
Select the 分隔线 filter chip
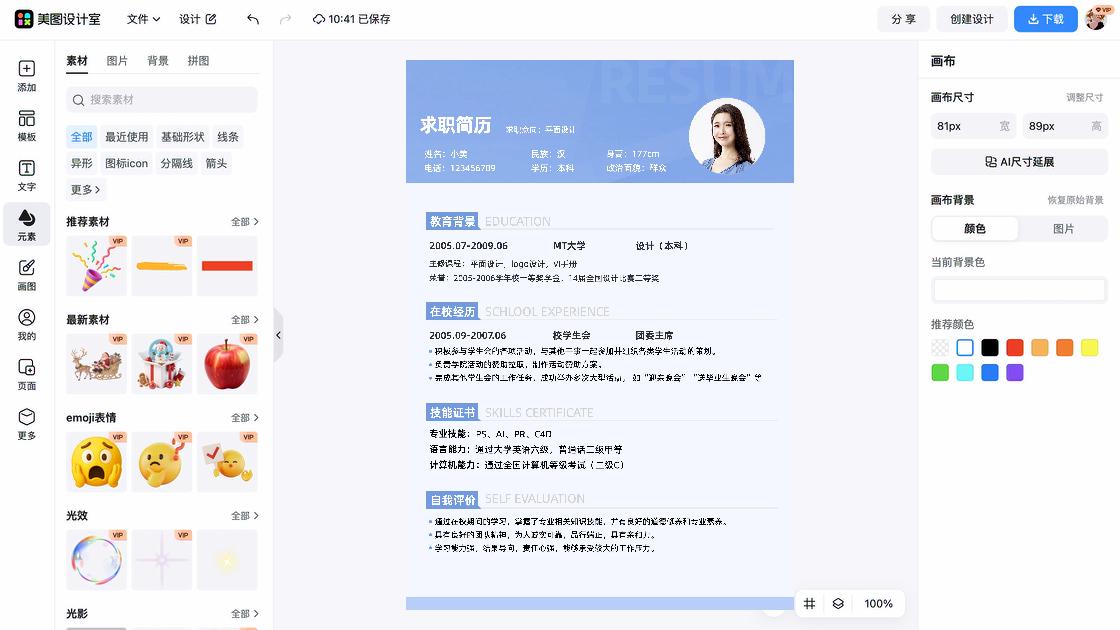(176, 164)
